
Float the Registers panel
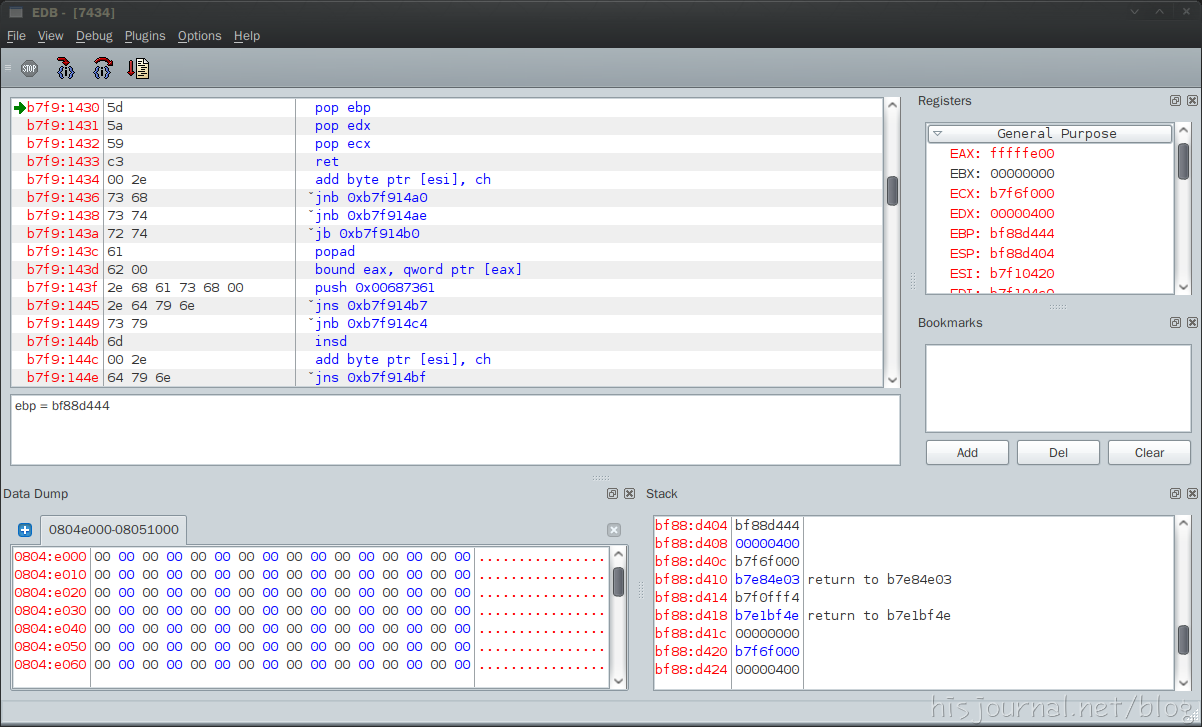coord(1176,101)
